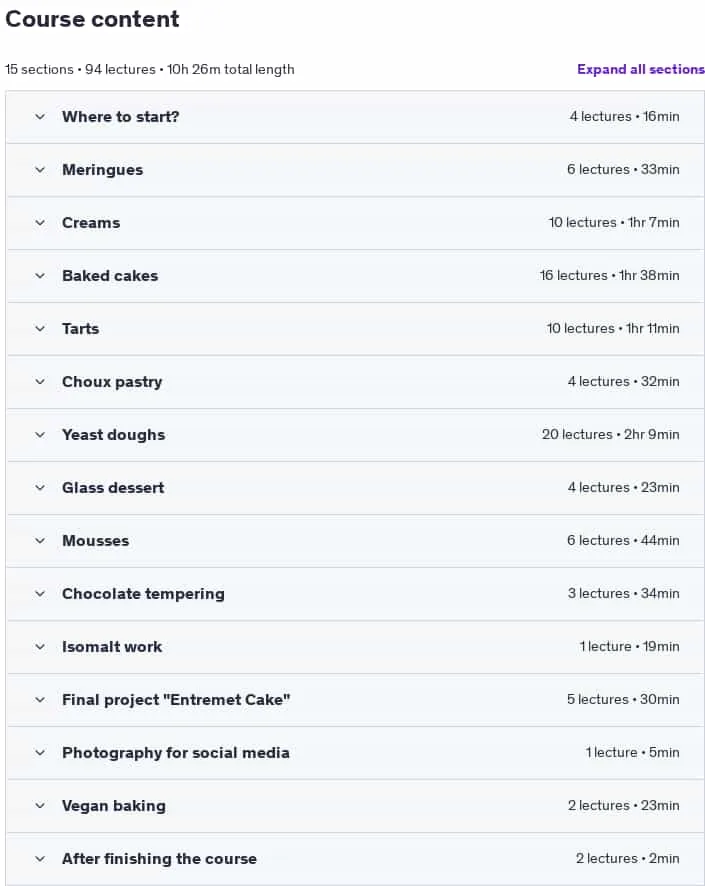
Task: Expand the Where to start? chevron
Action: 40,117
